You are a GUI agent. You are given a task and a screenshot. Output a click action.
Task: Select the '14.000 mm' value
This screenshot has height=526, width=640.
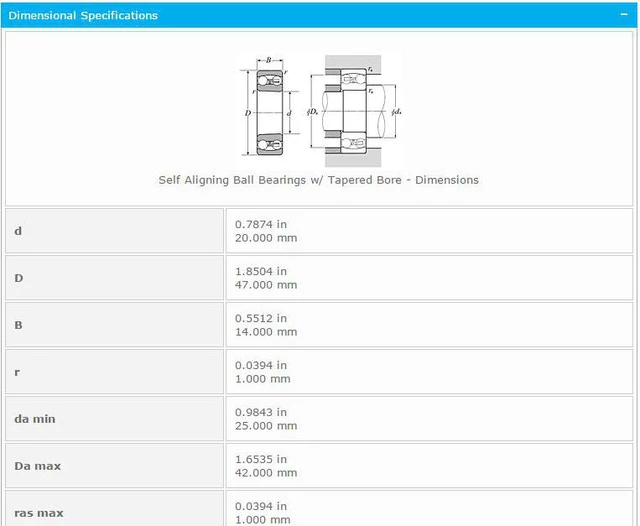[266, 332]
